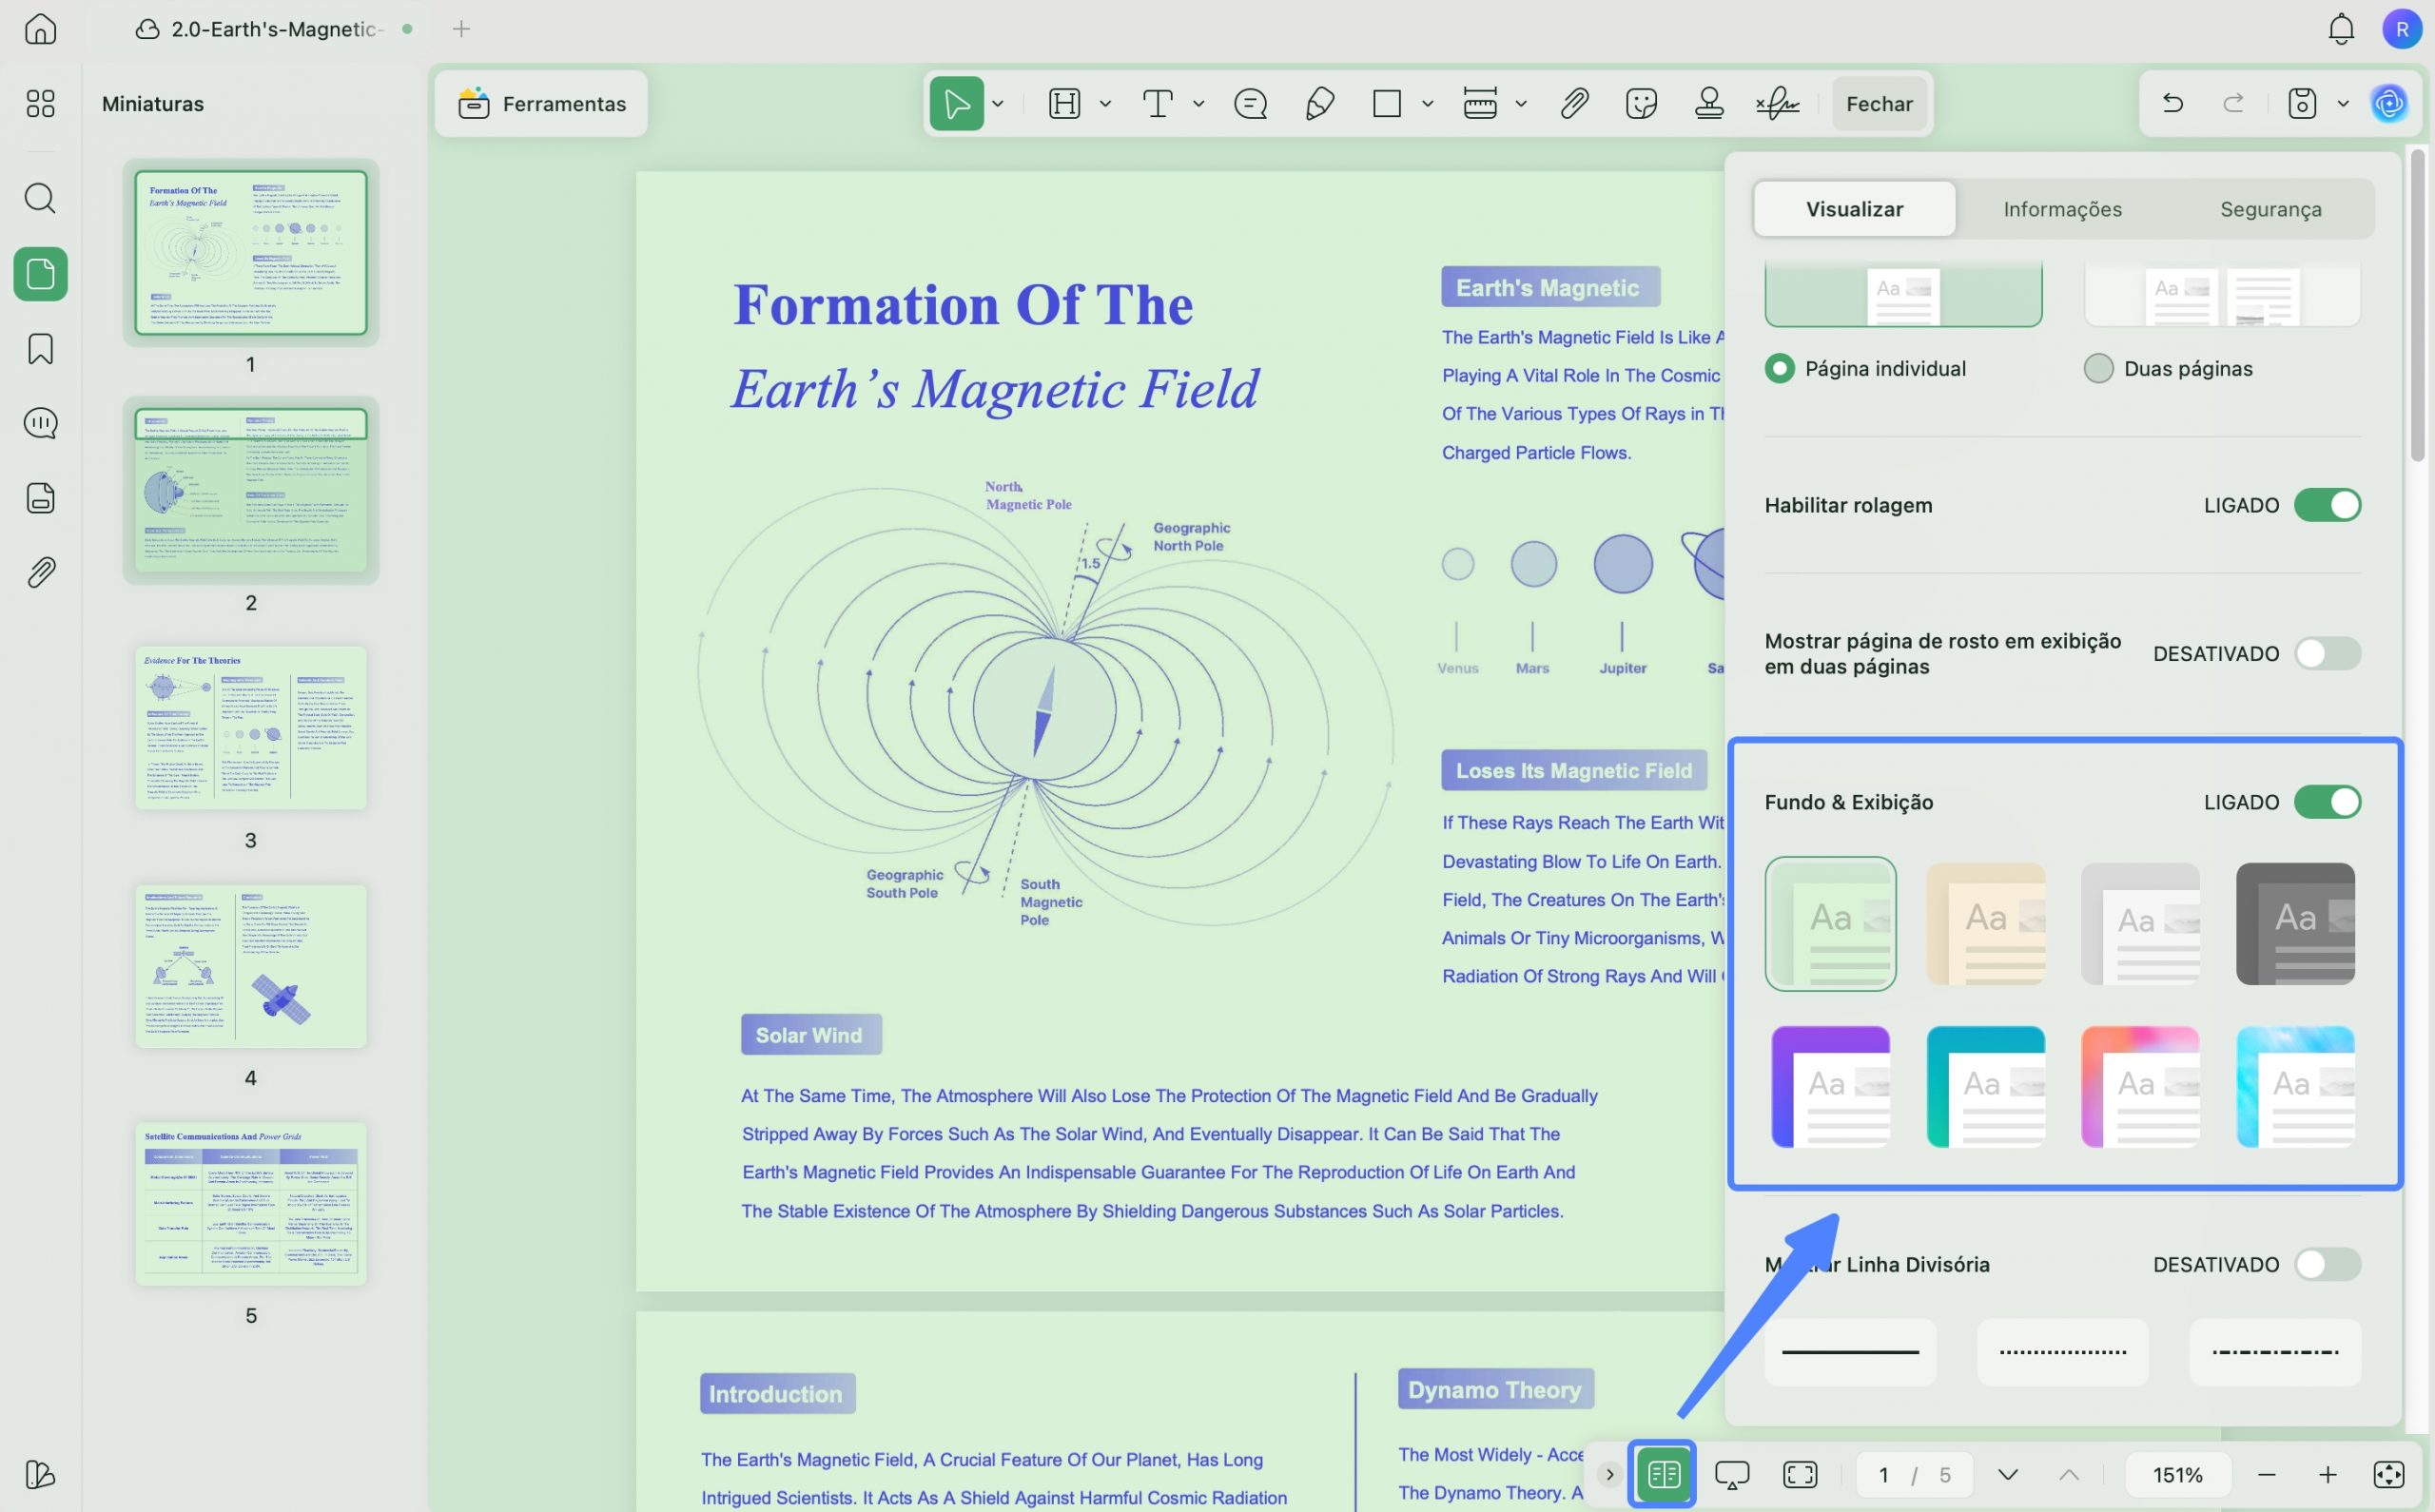The image size is (2435, 1512).
Task: Expand rectangle shape dropdown arrow
Action: pos(1427,103)
